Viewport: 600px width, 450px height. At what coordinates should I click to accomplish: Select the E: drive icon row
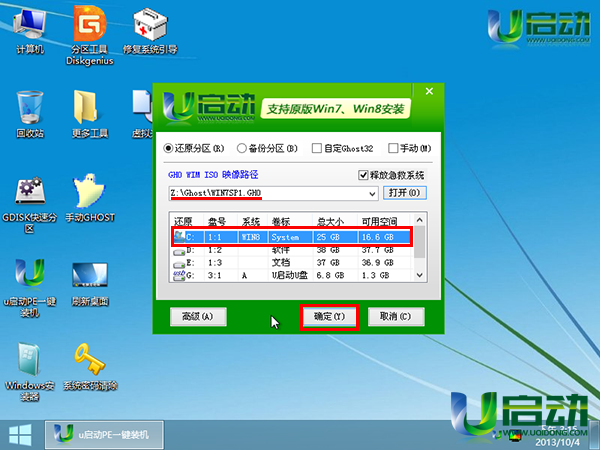(x=292, y=263)
